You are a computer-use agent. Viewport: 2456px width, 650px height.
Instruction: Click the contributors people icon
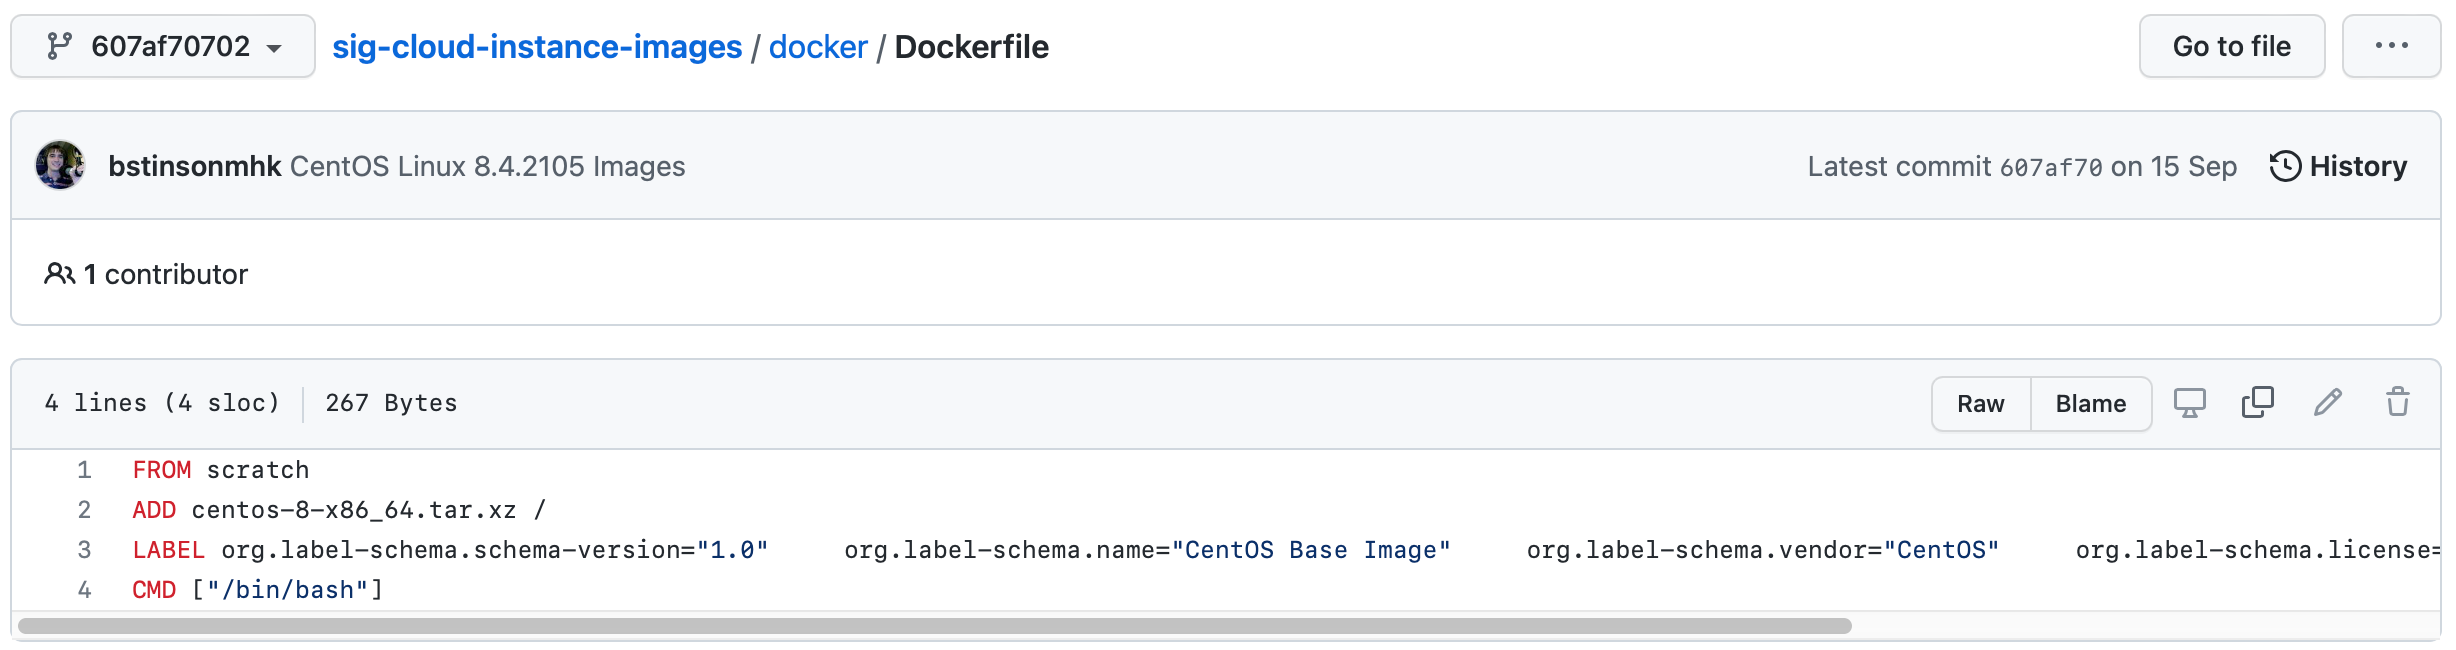click(60, 274)
